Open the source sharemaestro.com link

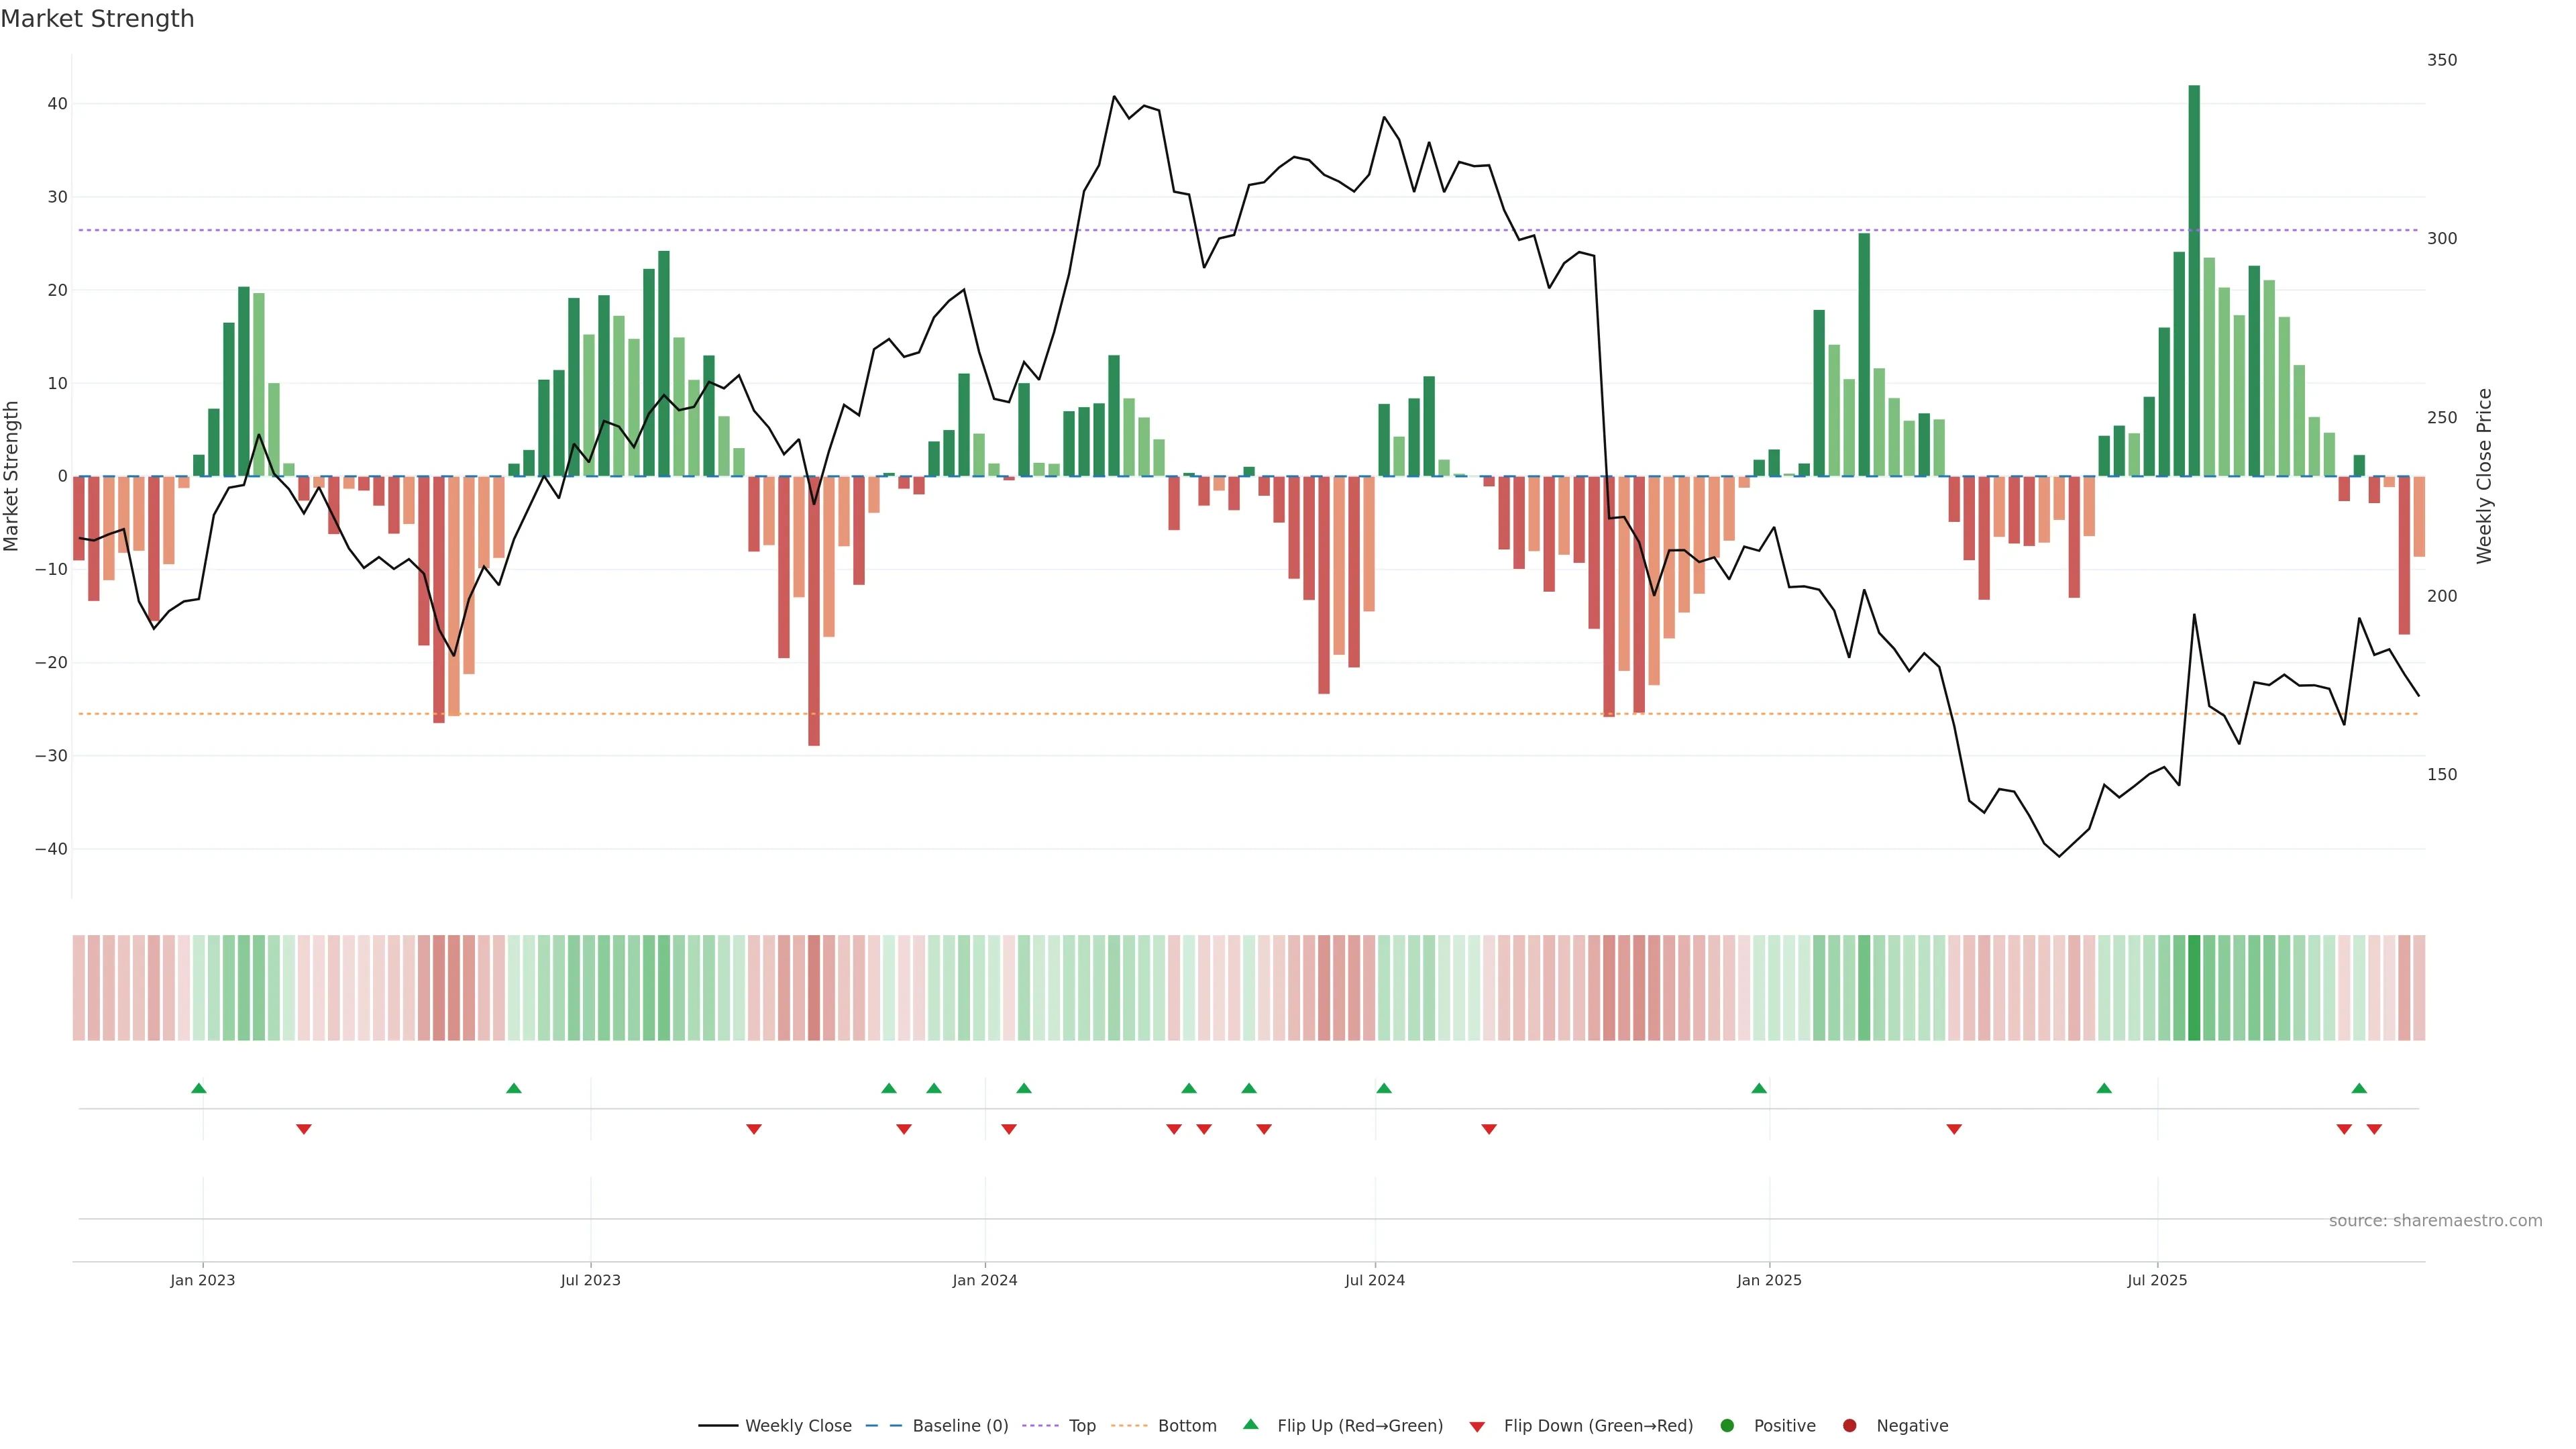pos(2435,1220)
